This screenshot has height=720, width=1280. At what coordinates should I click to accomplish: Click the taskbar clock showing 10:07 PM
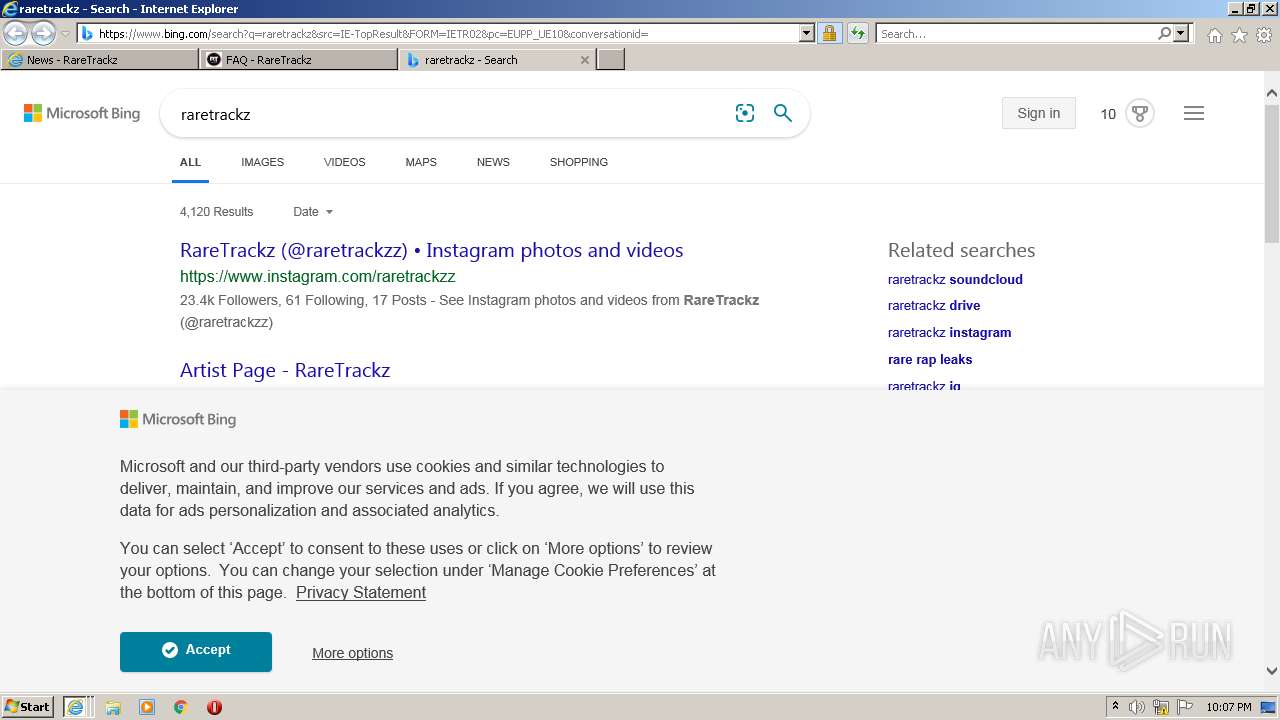pyautogui.click(x=1228, y=707)
